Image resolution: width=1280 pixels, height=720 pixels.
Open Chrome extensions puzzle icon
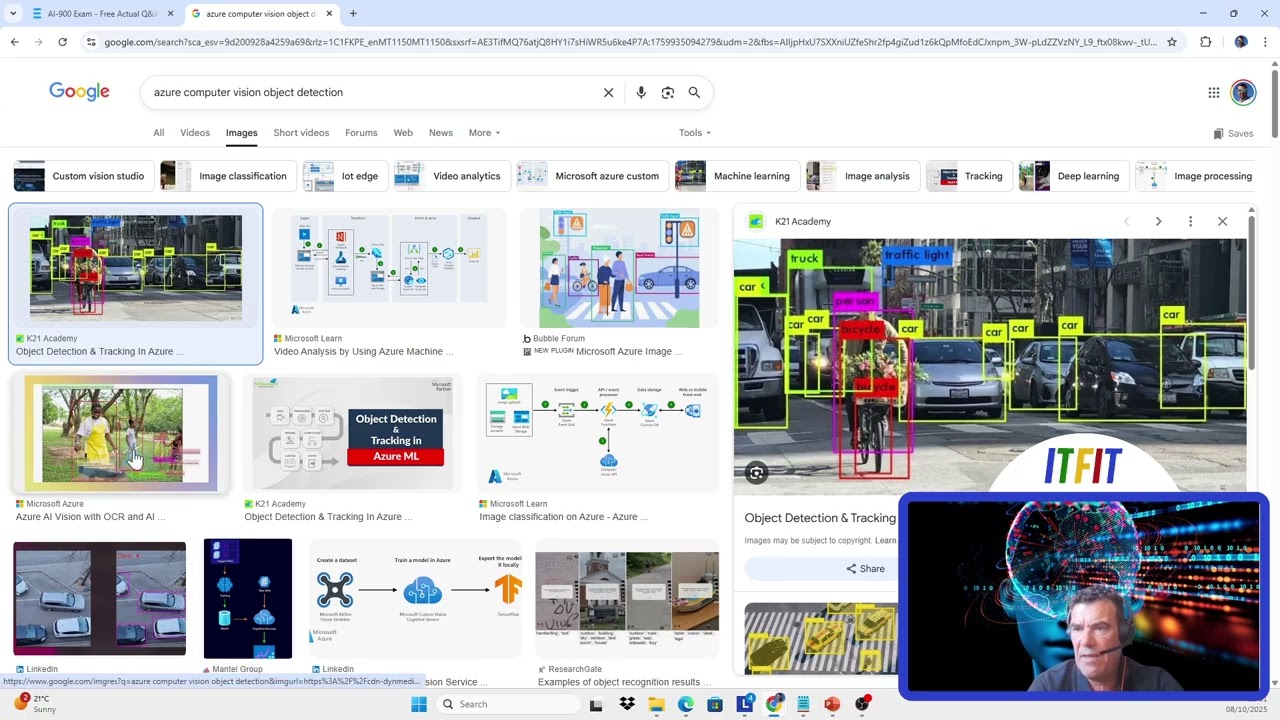1205,42
